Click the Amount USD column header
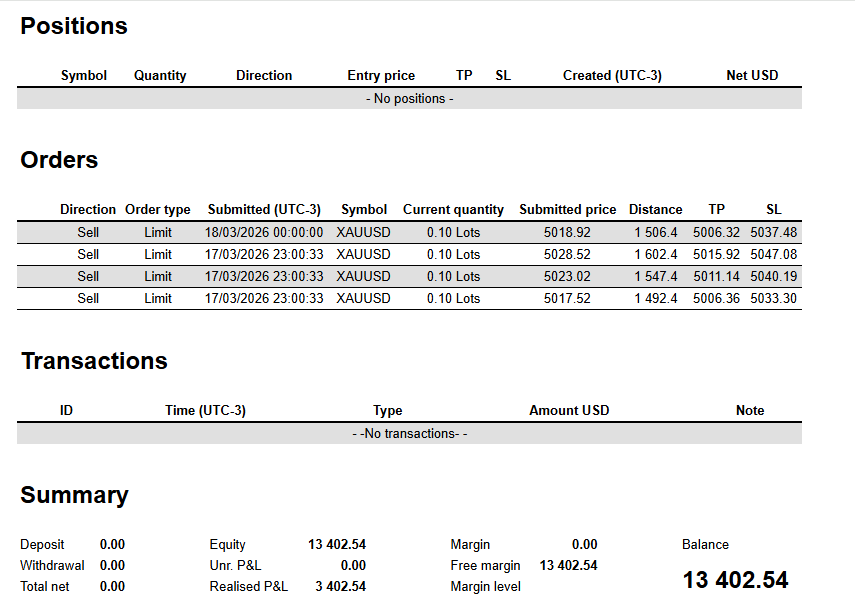855x599 pixels. click(568, 410)
